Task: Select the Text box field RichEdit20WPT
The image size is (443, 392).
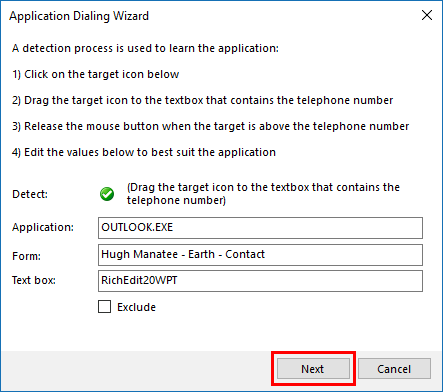Action: pyautogui.click(x=260, y=281)
